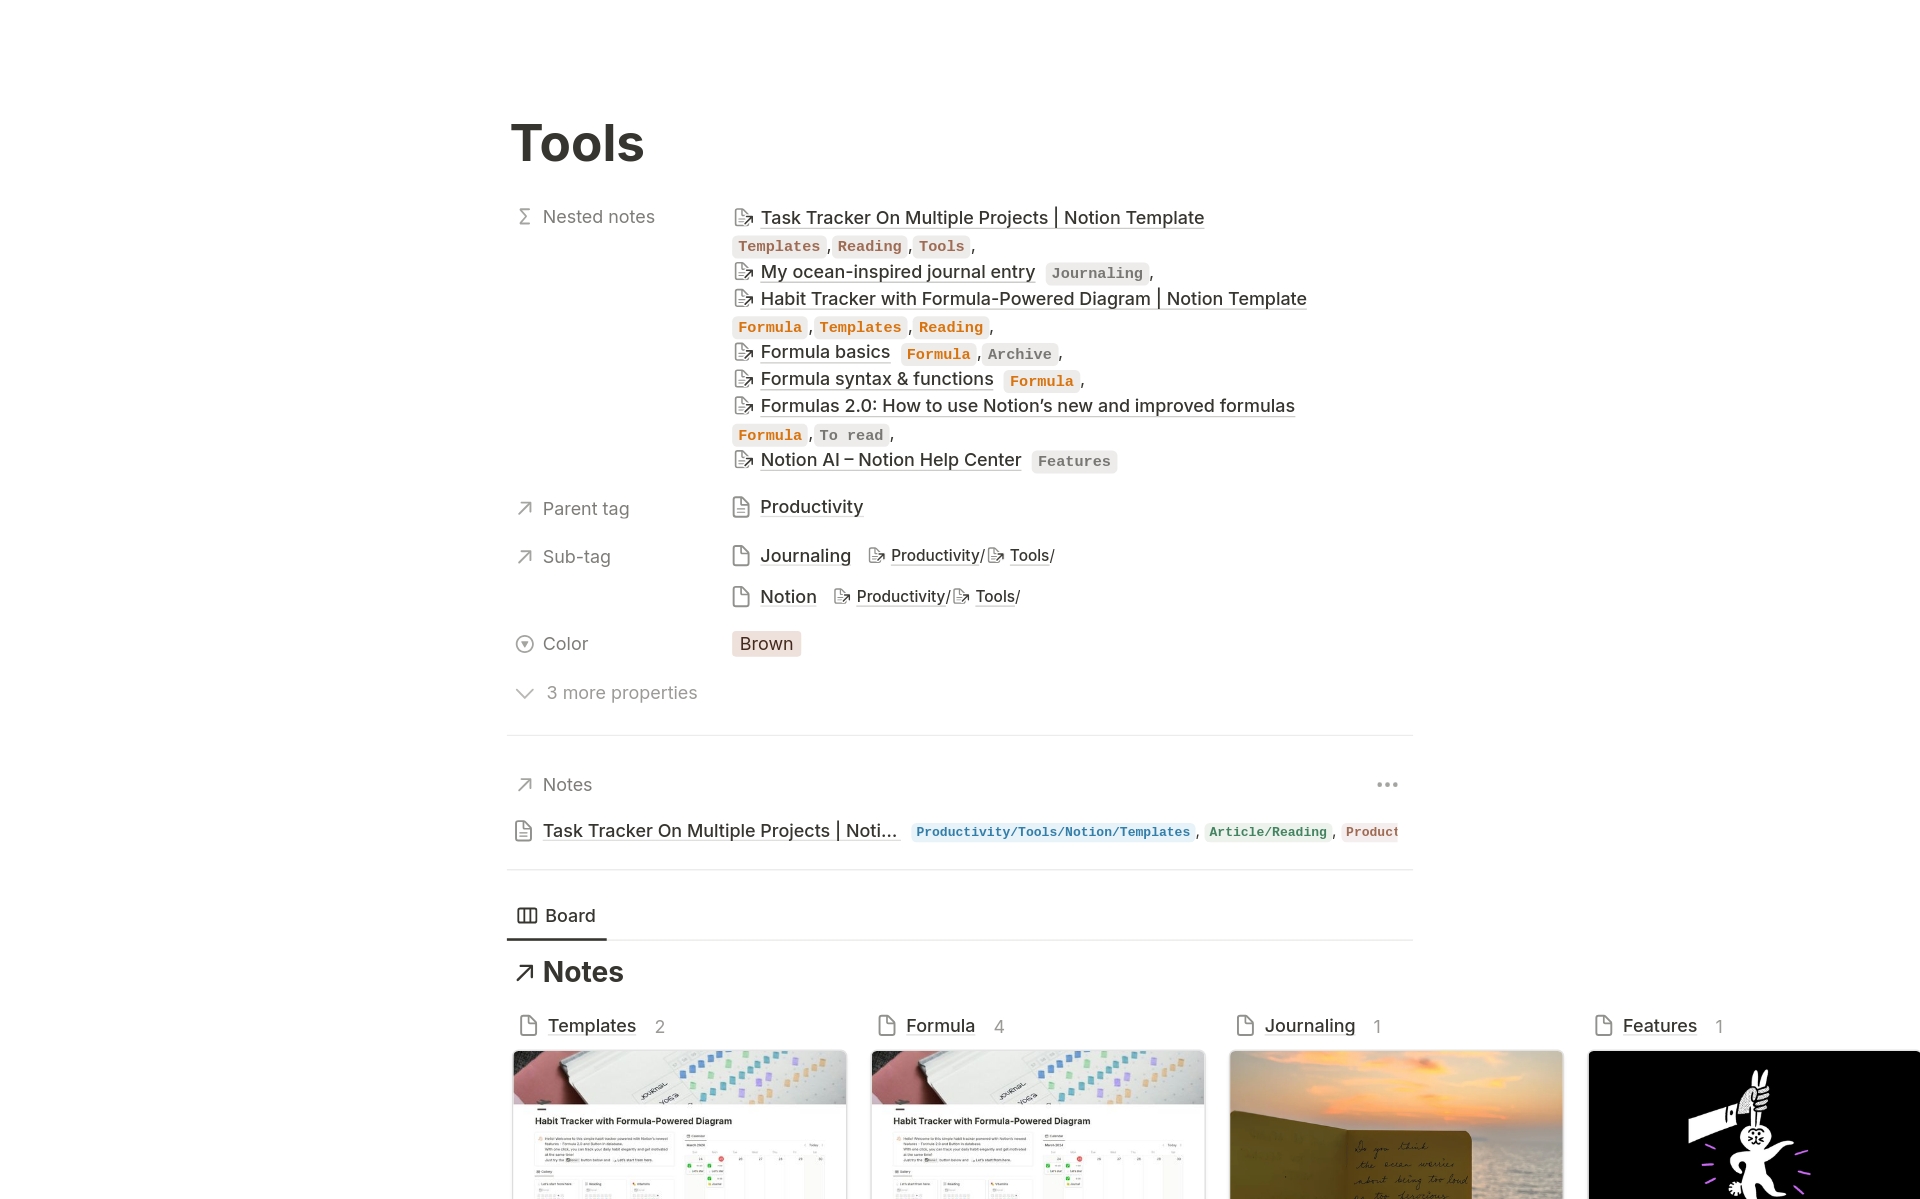Select the Brown color swatch
The height and width of the screenshot is (1199, 1920).
tap(765, 644)
